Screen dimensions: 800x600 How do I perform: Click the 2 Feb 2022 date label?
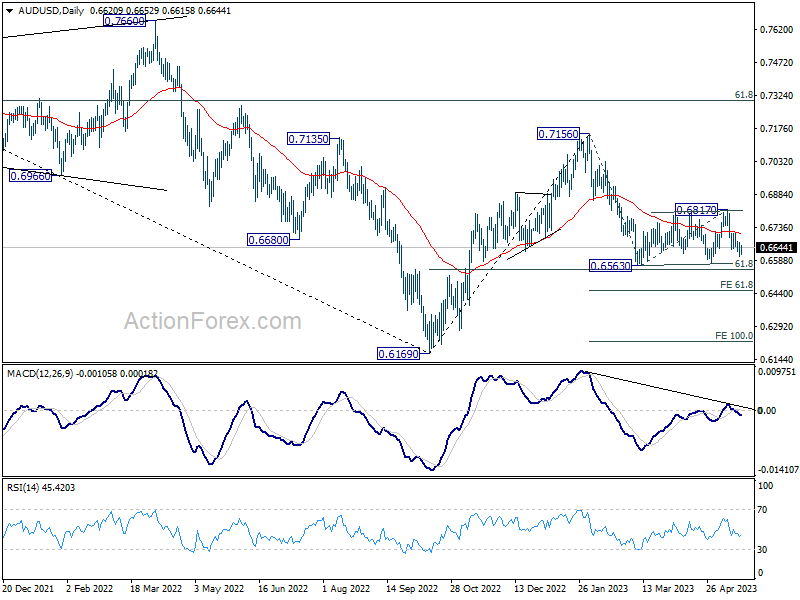[x=90, y=589]
